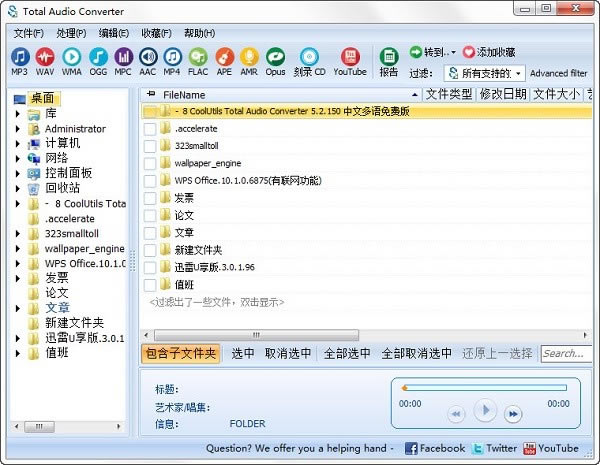
Task: Click the Search input field
Action: coord(565,353)
